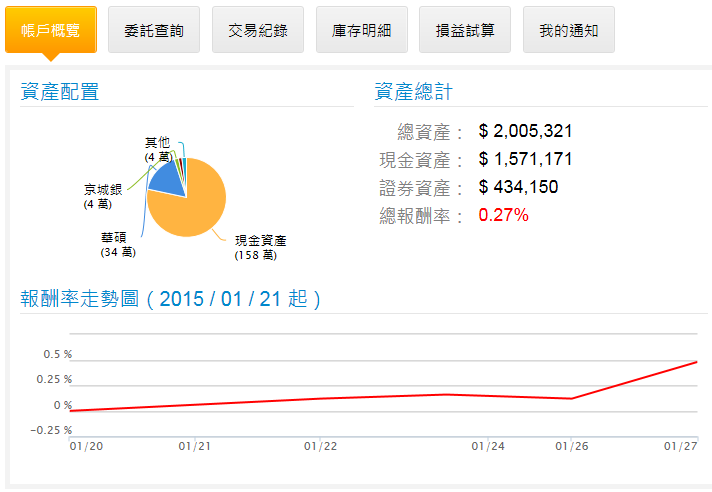Select the cash assets value $1,571,171
Screen dimensions: 712x492
tap(525, 160)
